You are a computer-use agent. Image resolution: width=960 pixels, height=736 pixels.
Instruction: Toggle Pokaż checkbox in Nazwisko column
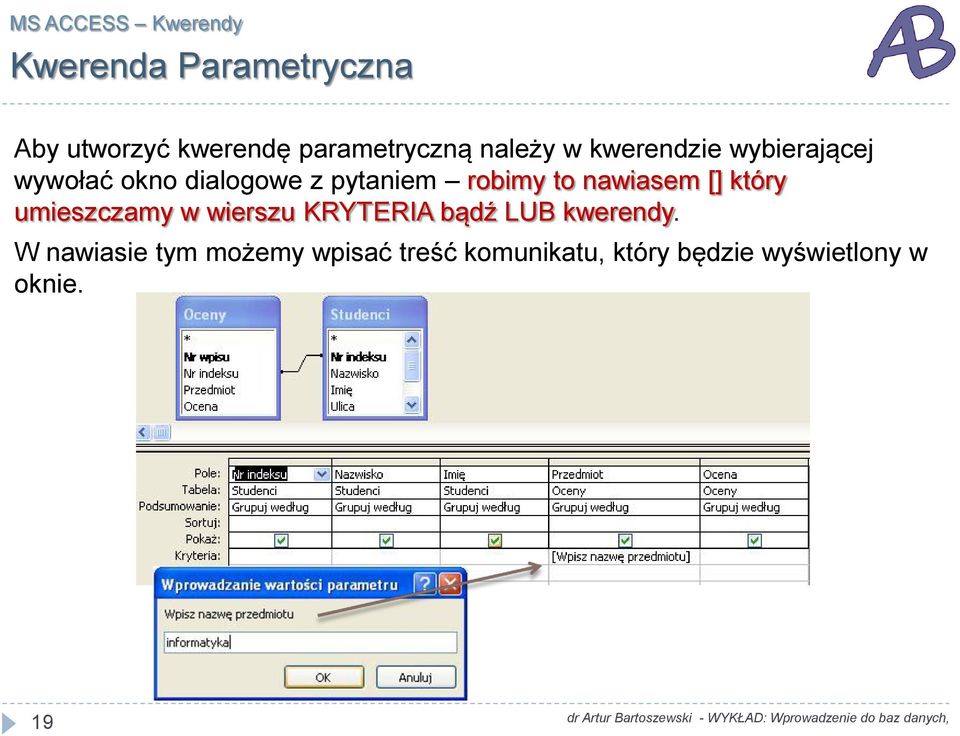pos(386,540)
